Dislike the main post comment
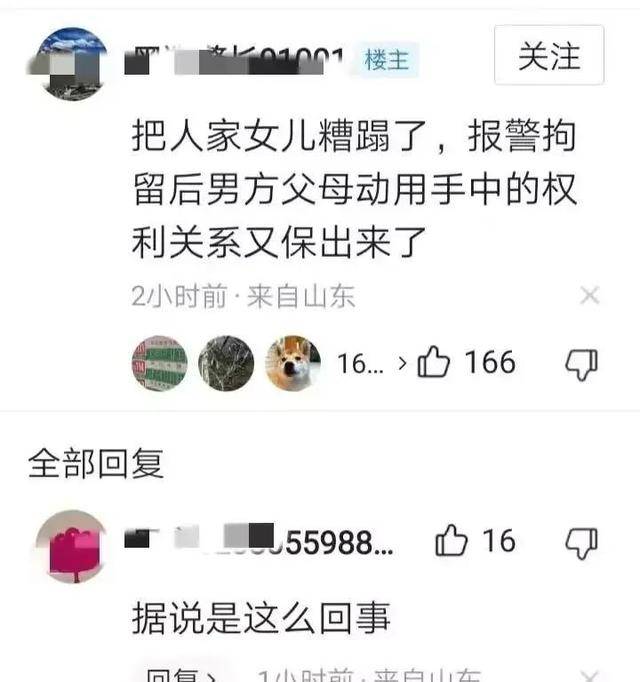Image resolution: width=640 pixels, height=682 pixels. (x=582, y=364)
